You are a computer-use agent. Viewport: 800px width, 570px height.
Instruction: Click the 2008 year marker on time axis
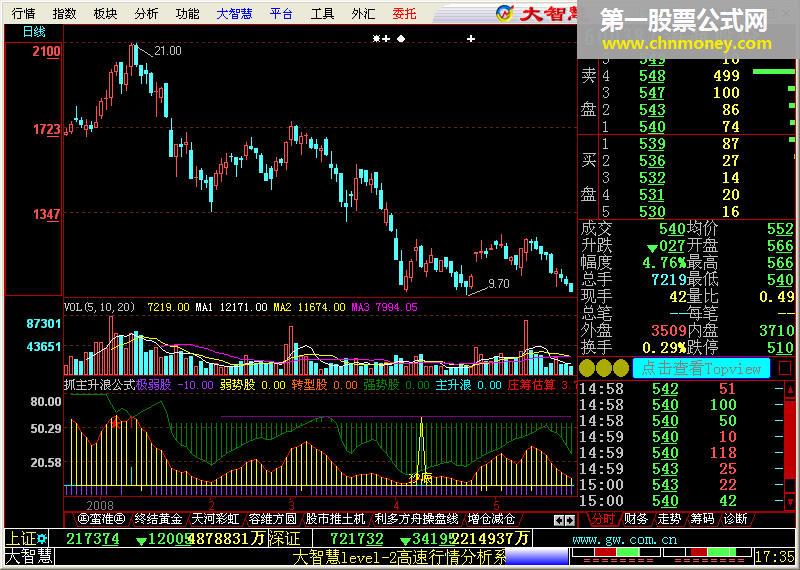(100, 506)
